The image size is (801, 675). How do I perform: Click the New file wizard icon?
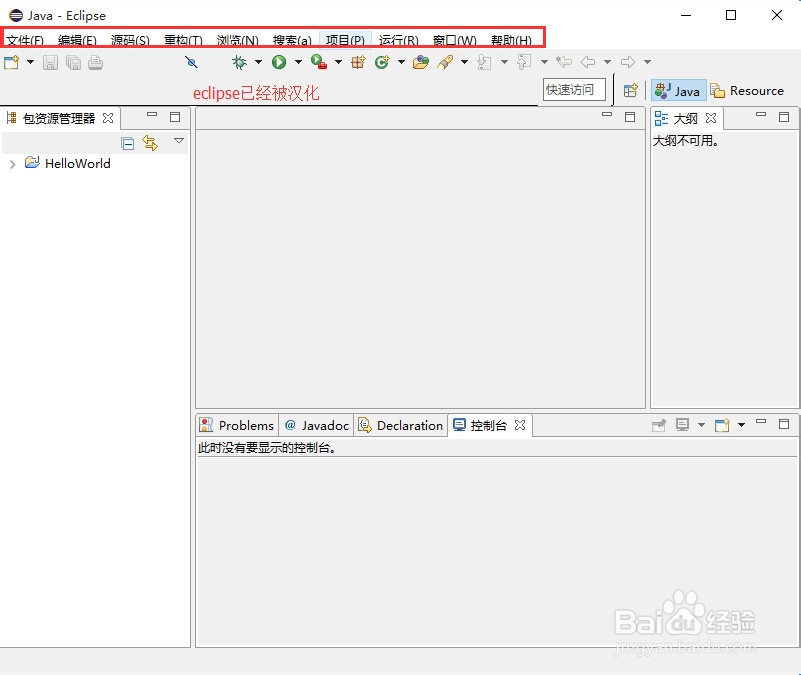tap(11, 62)
